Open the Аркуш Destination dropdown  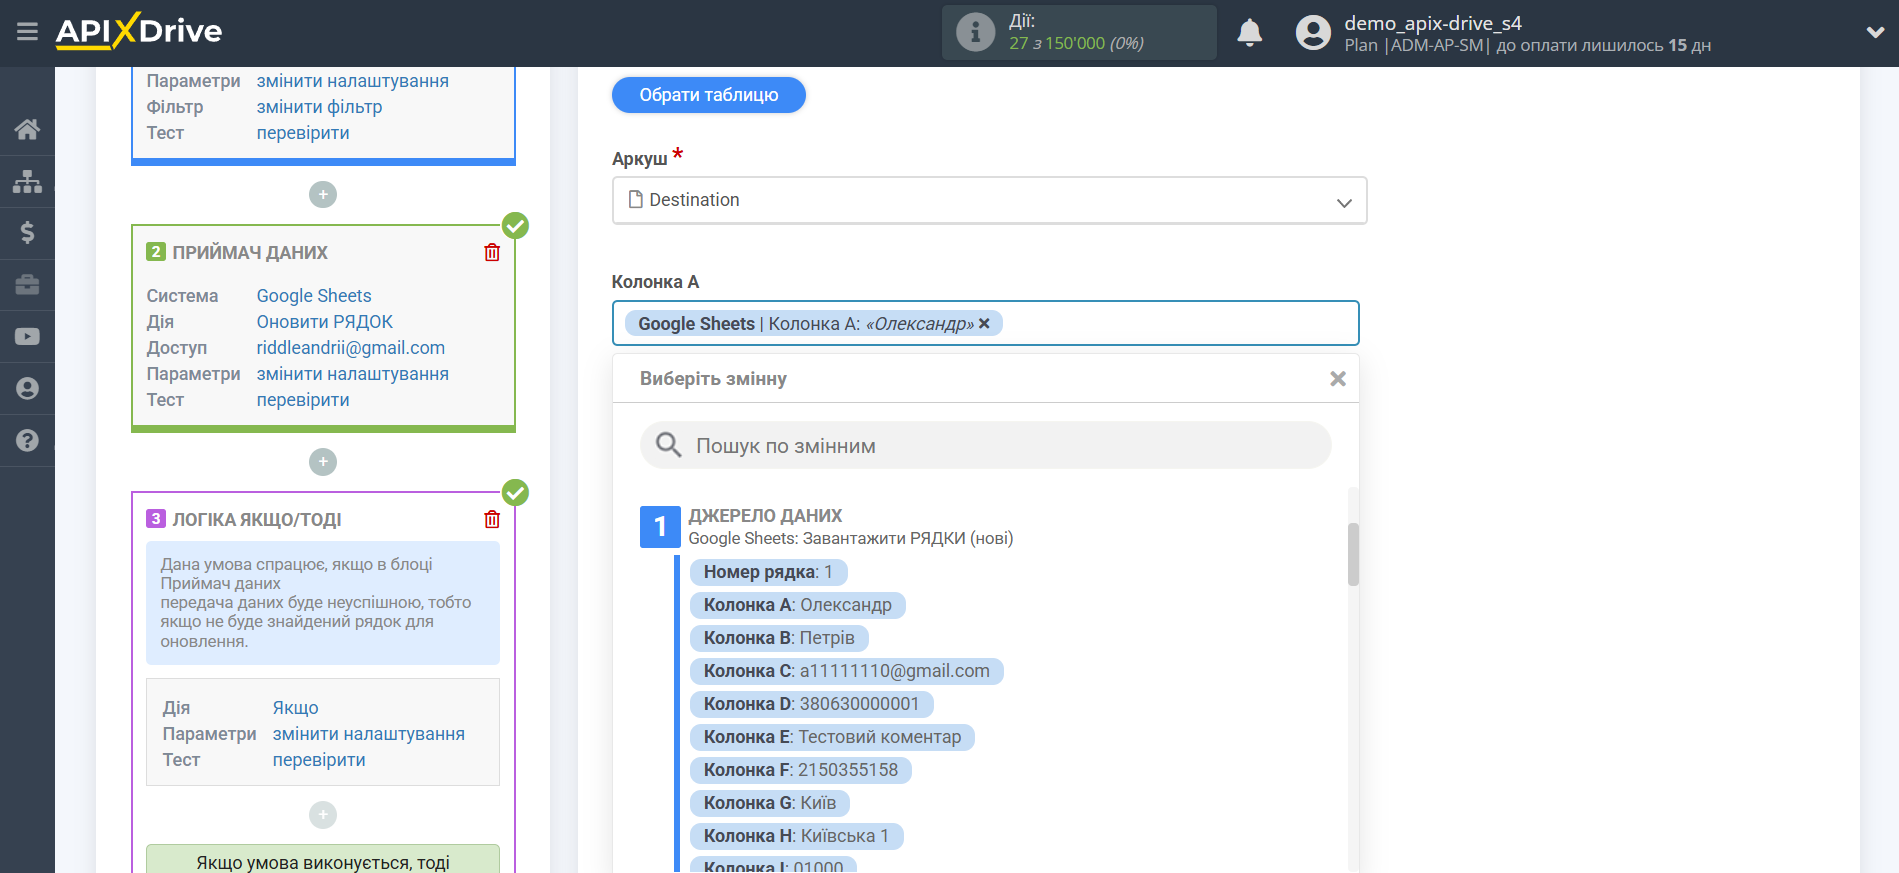tap(989, 200)
